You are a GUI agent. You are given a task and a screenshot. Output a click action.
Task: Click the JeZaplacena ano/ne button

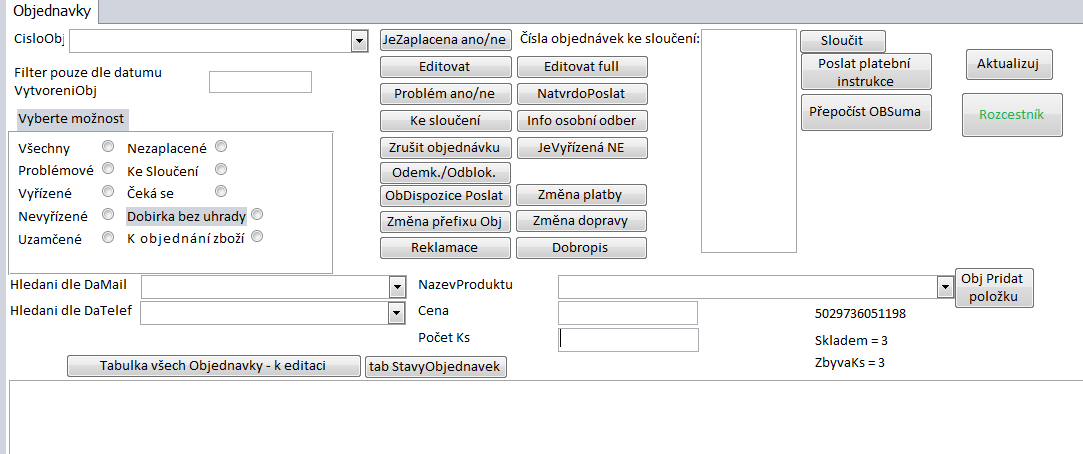pyautogui.click(x=446, y=40)
